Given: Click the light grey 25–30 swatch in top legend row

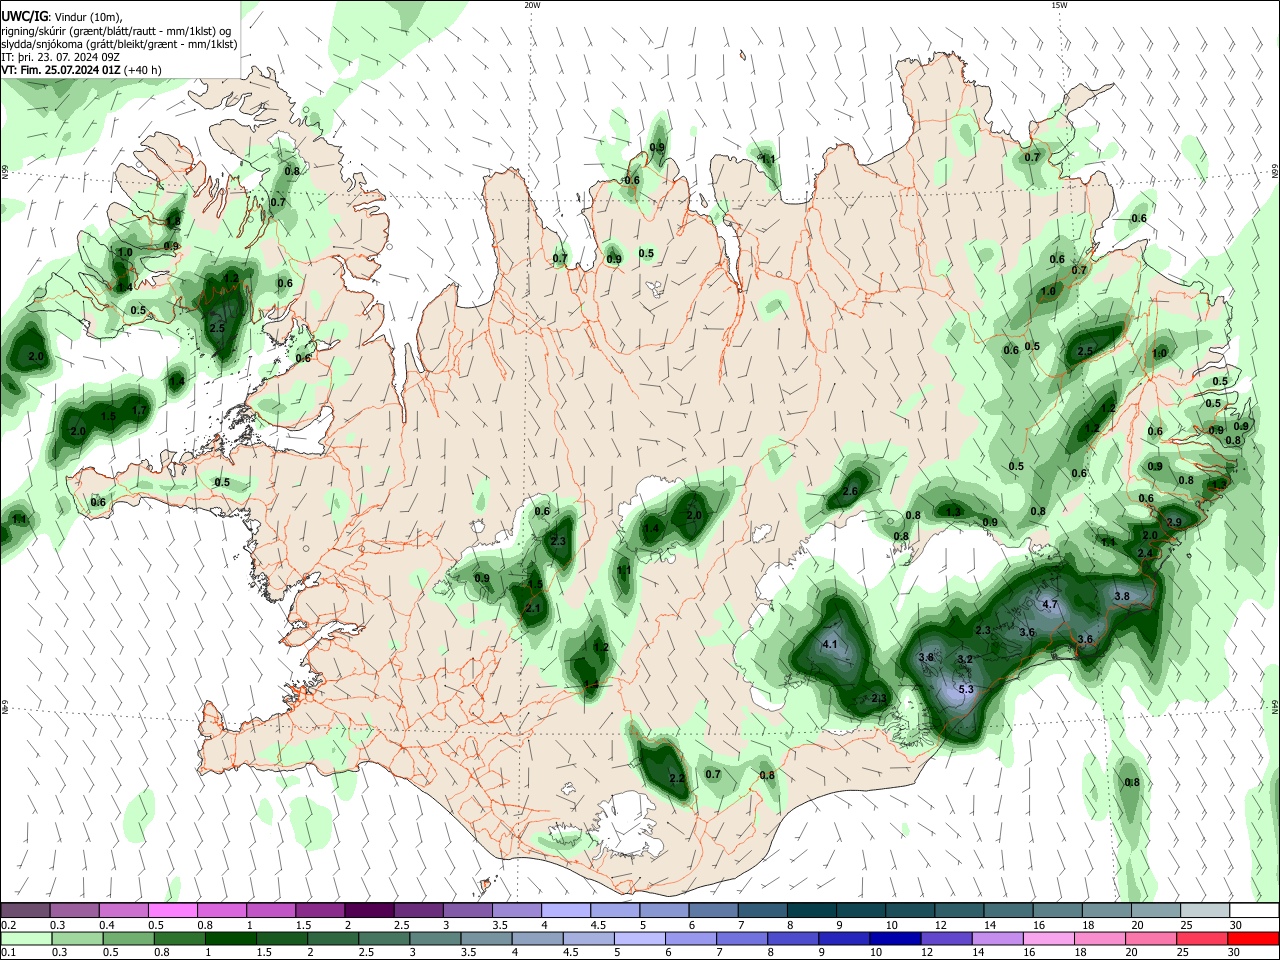Looking at the screenshot, I should (x=1205, y=911).
